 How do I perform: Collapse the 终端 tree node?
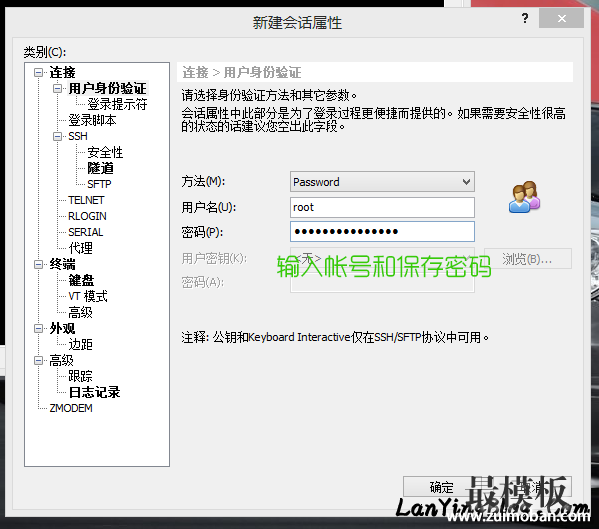(x=38, y=264)
